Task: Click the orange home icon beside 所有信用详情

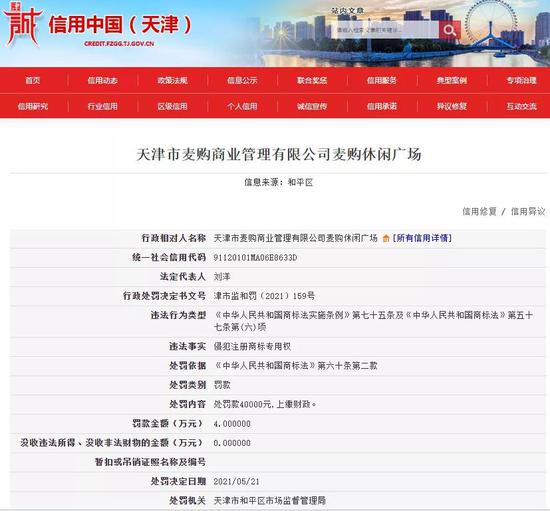Action: click(386, 238)
